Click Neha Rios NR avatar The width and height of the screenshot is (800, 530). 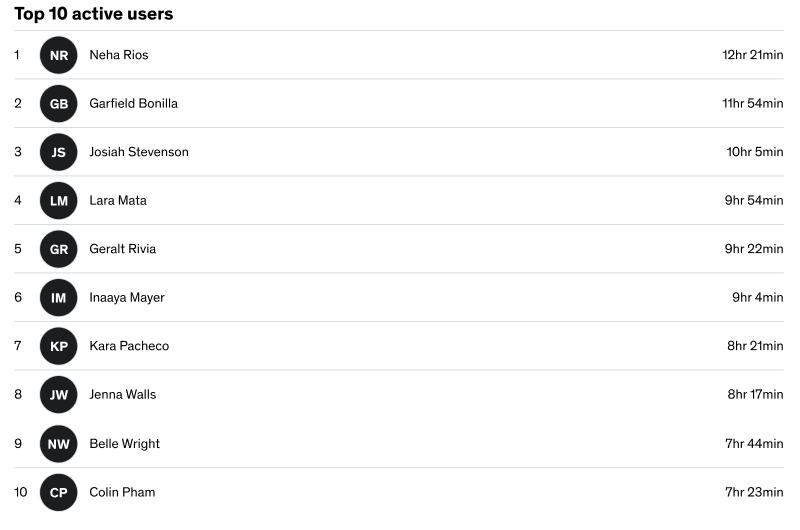tap(59, 55)
